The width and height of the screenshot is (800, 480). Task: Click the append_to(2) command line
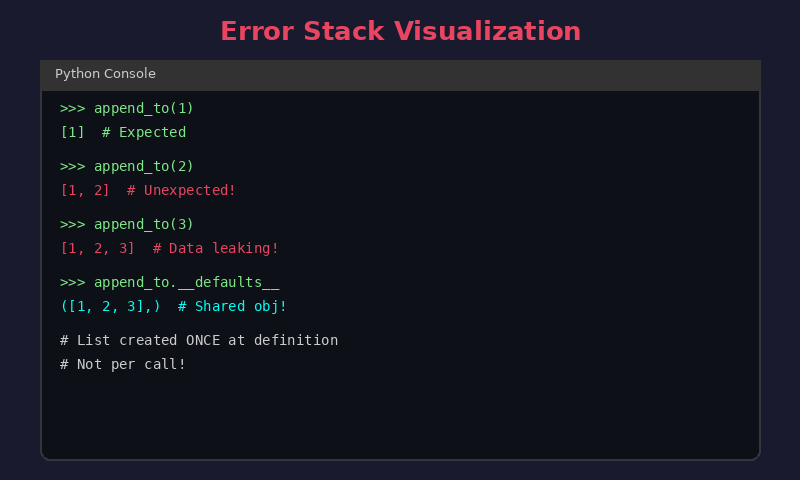127,166
